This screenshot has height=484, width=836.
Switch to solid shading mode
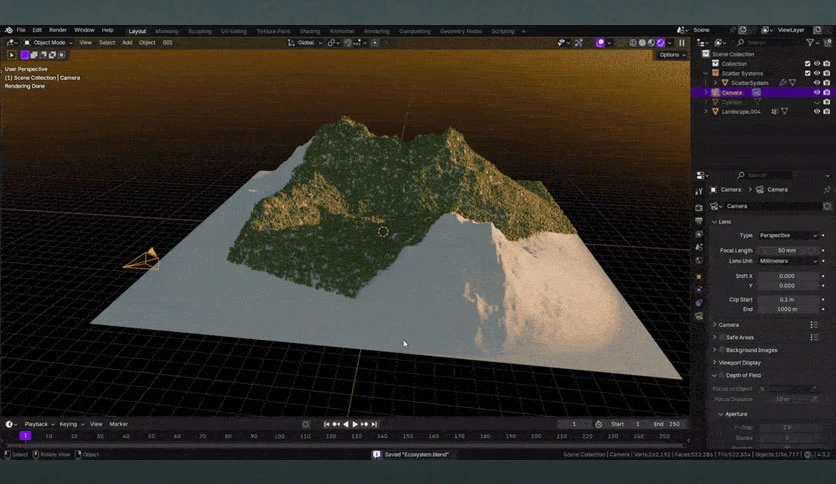coord(642,43)
